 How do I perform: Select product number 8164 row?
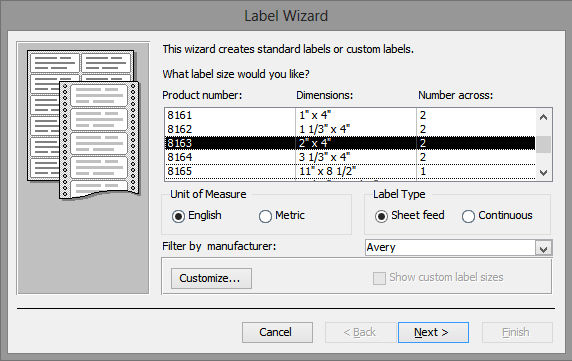350,157
